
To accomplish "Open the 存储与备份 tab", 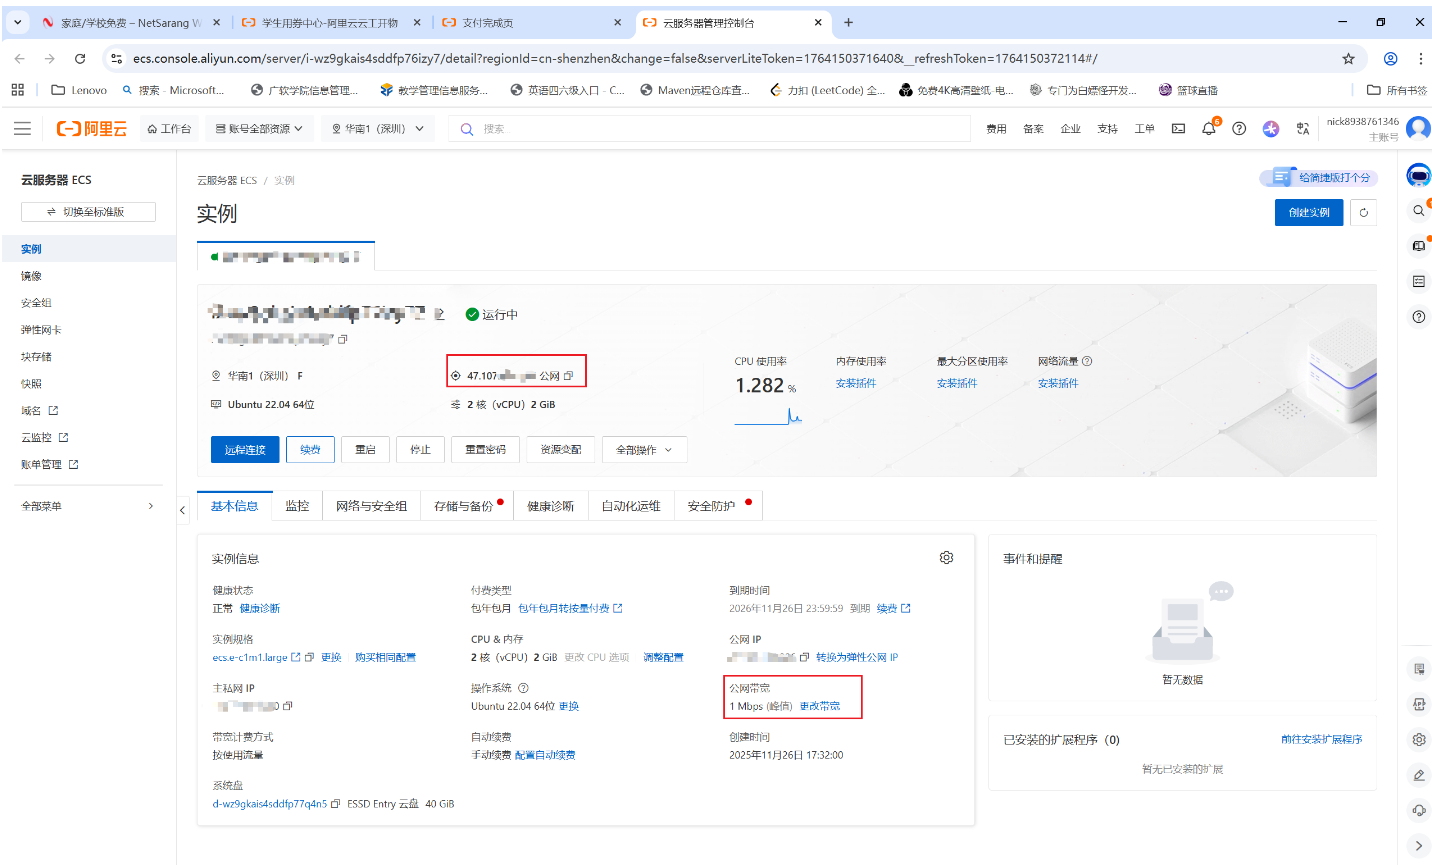I will coord(467,506).
